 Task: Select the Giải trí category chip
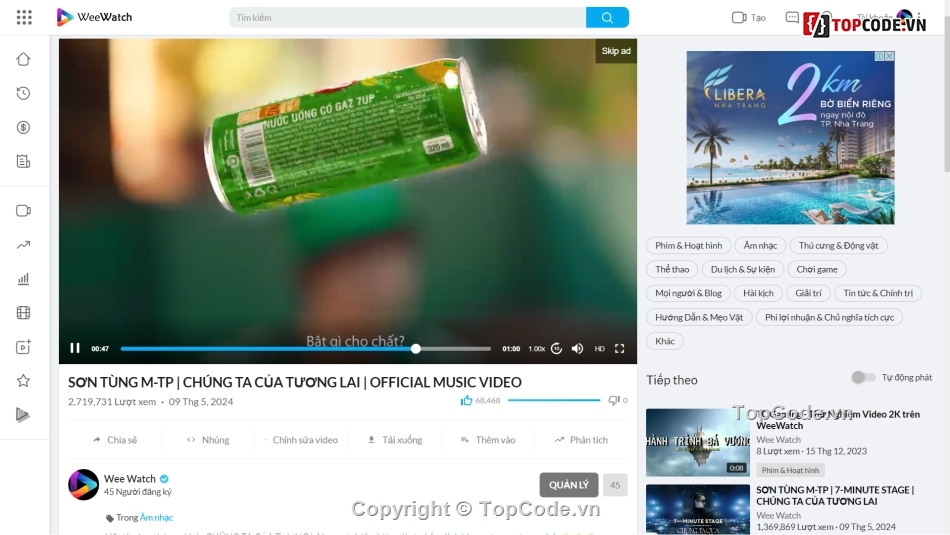point(808,293)
